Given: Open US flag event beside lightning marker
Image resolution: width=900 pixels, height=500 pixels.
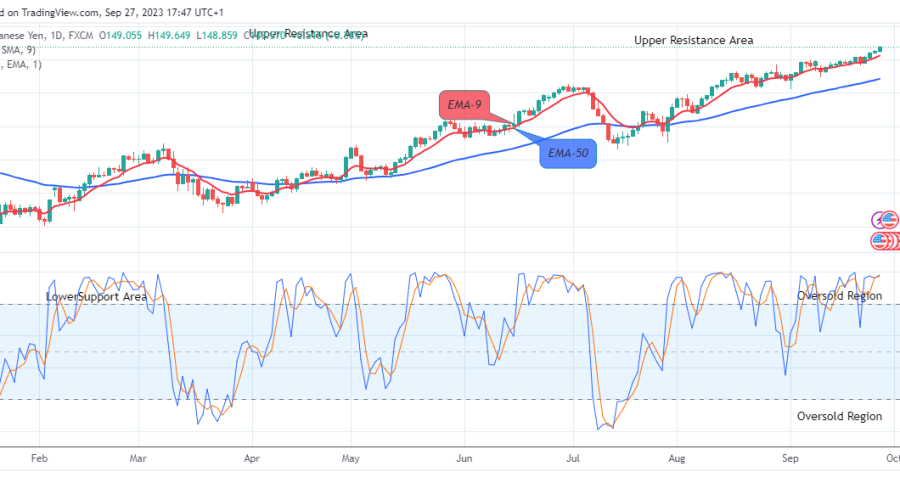Looking at the screenshot, I should [890, 220].
